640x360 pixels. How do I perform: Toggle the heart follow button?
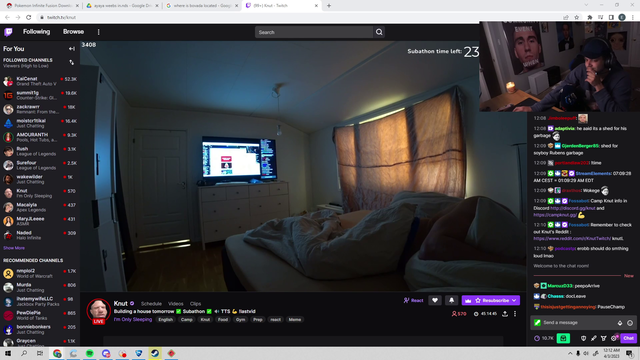tap(435, 300)
